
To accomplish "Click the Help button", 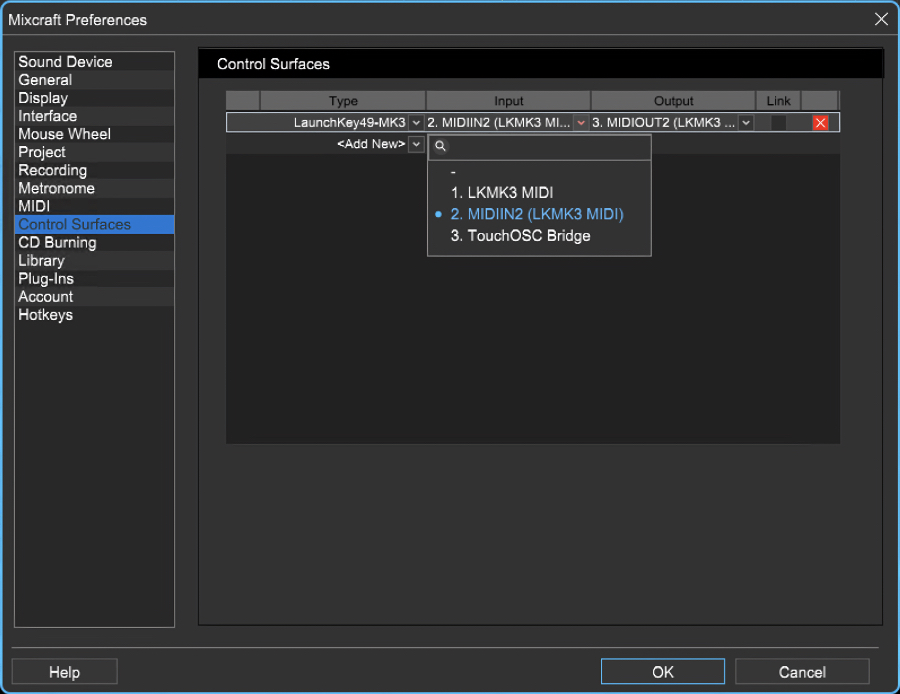I will 64,672.
